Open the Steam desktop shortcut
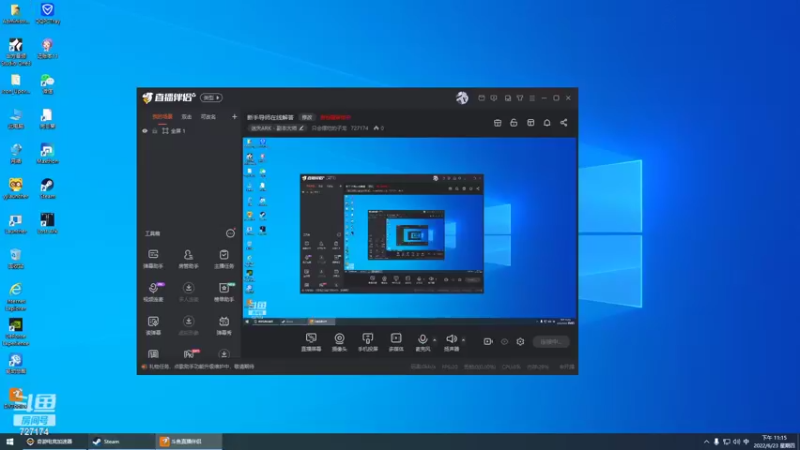800x450 pixels. pyautogui.click(x=47, y=189)
